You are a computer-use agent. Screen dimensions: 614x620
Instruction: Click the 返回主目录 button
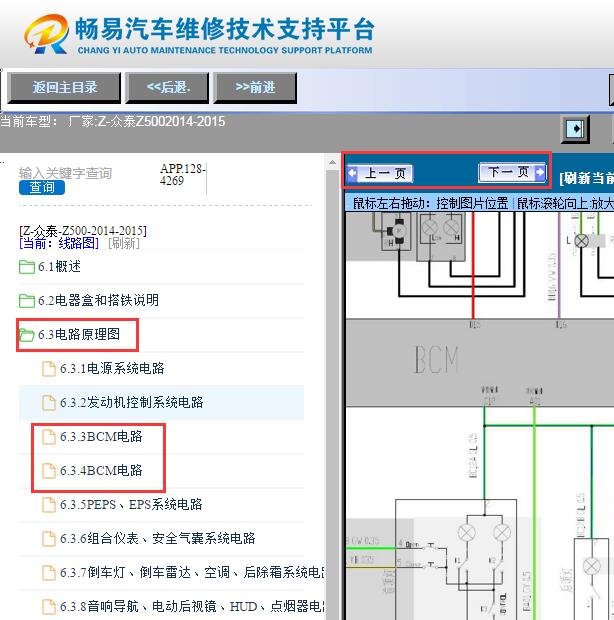click(x=64, y=87)
